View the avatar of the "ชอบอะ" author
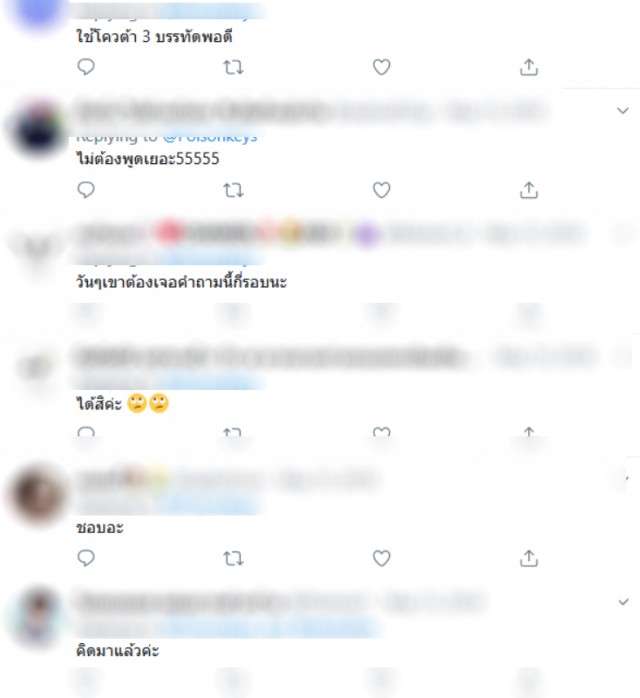The image size is (640, 698). [x=38, y=495]
